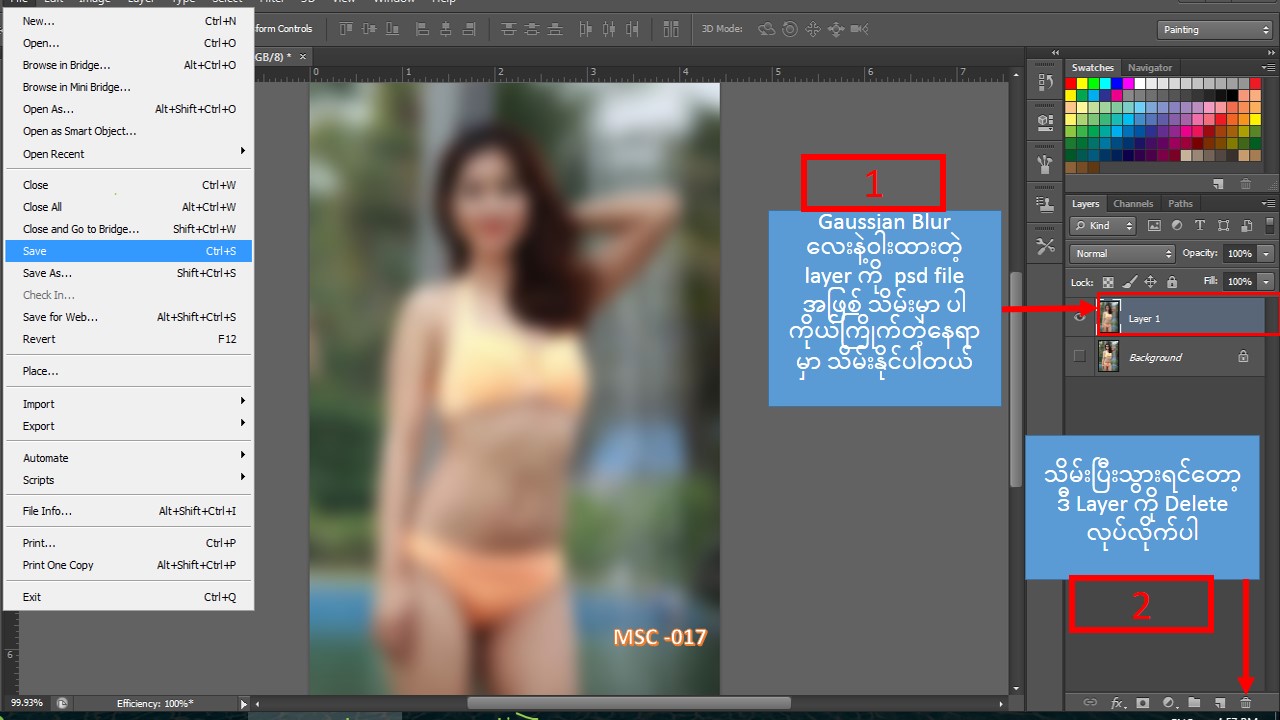Toggle lock transparent pixels
This screenshot has height=720, width=1280.
(x=1108, y=282)
